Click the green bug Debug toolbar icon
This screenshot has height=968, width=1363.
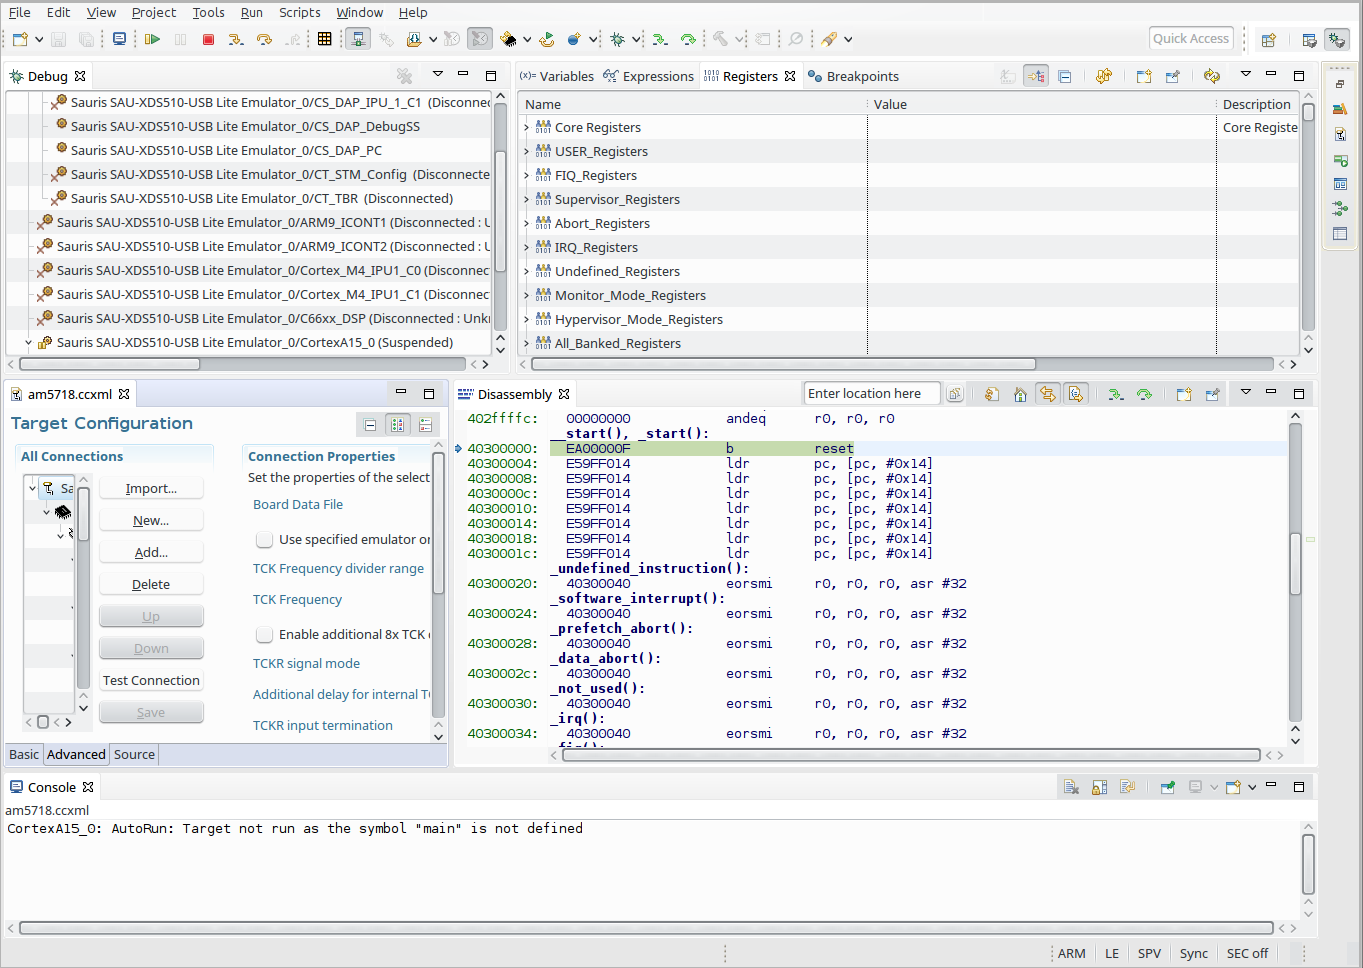(617, 39)
